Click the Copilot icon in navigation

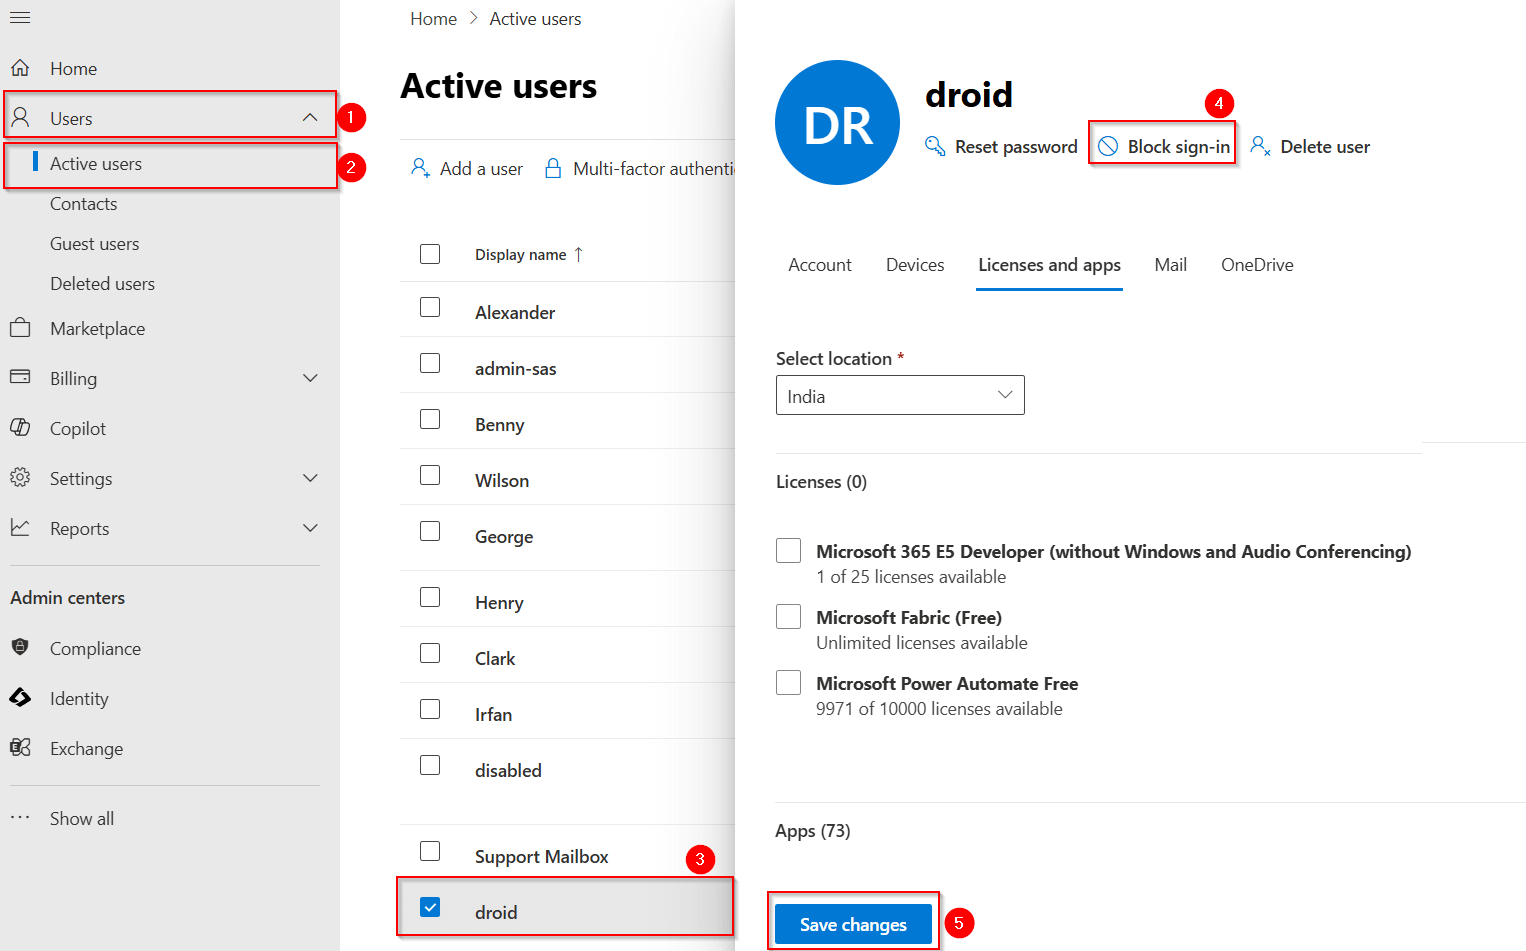(20, 428)
